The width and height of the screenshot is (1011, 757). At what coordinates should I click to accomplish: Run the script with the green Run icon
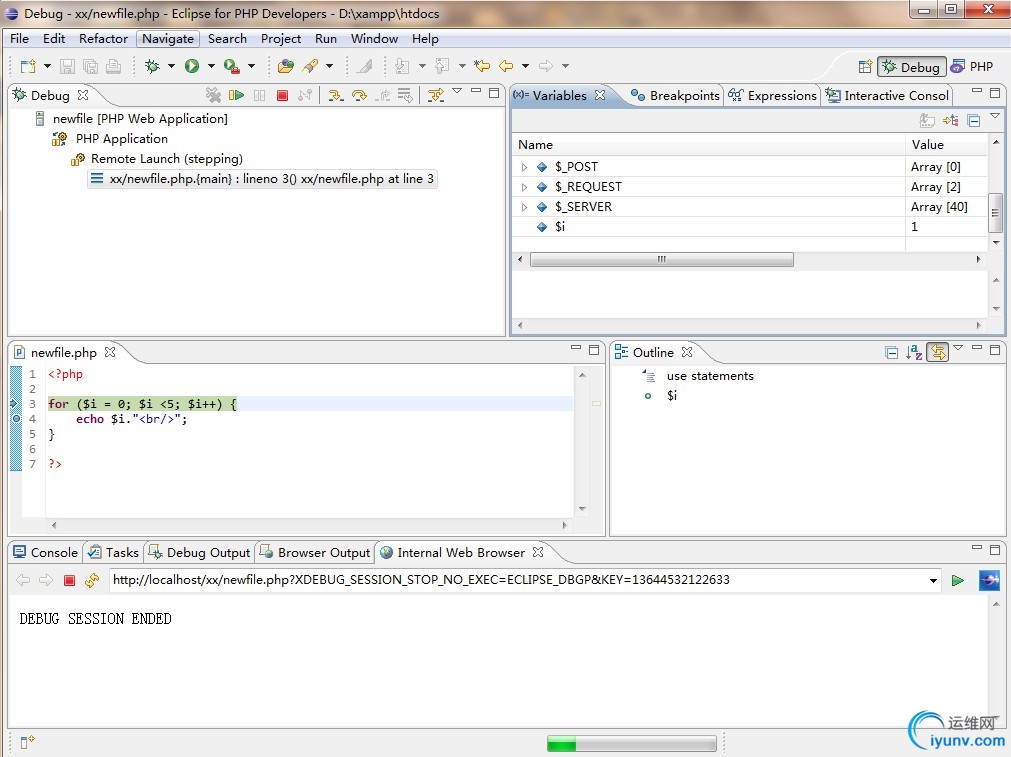coord(191,66)
